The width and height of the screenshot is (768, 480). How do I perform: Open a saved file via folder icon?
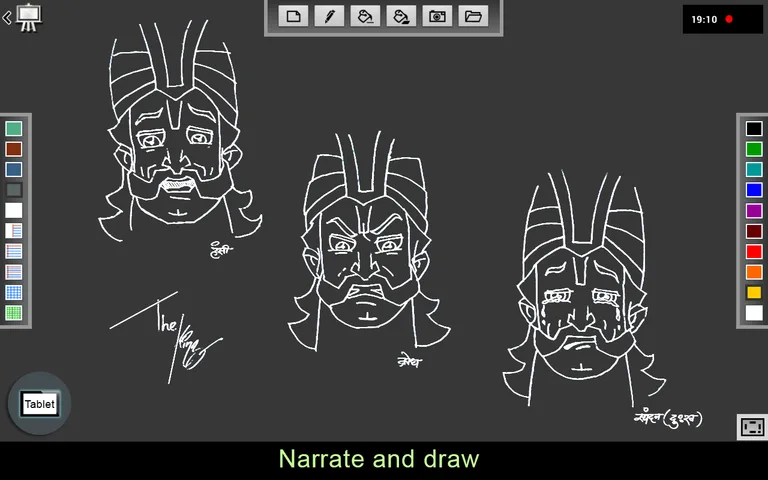click(473, 17)
